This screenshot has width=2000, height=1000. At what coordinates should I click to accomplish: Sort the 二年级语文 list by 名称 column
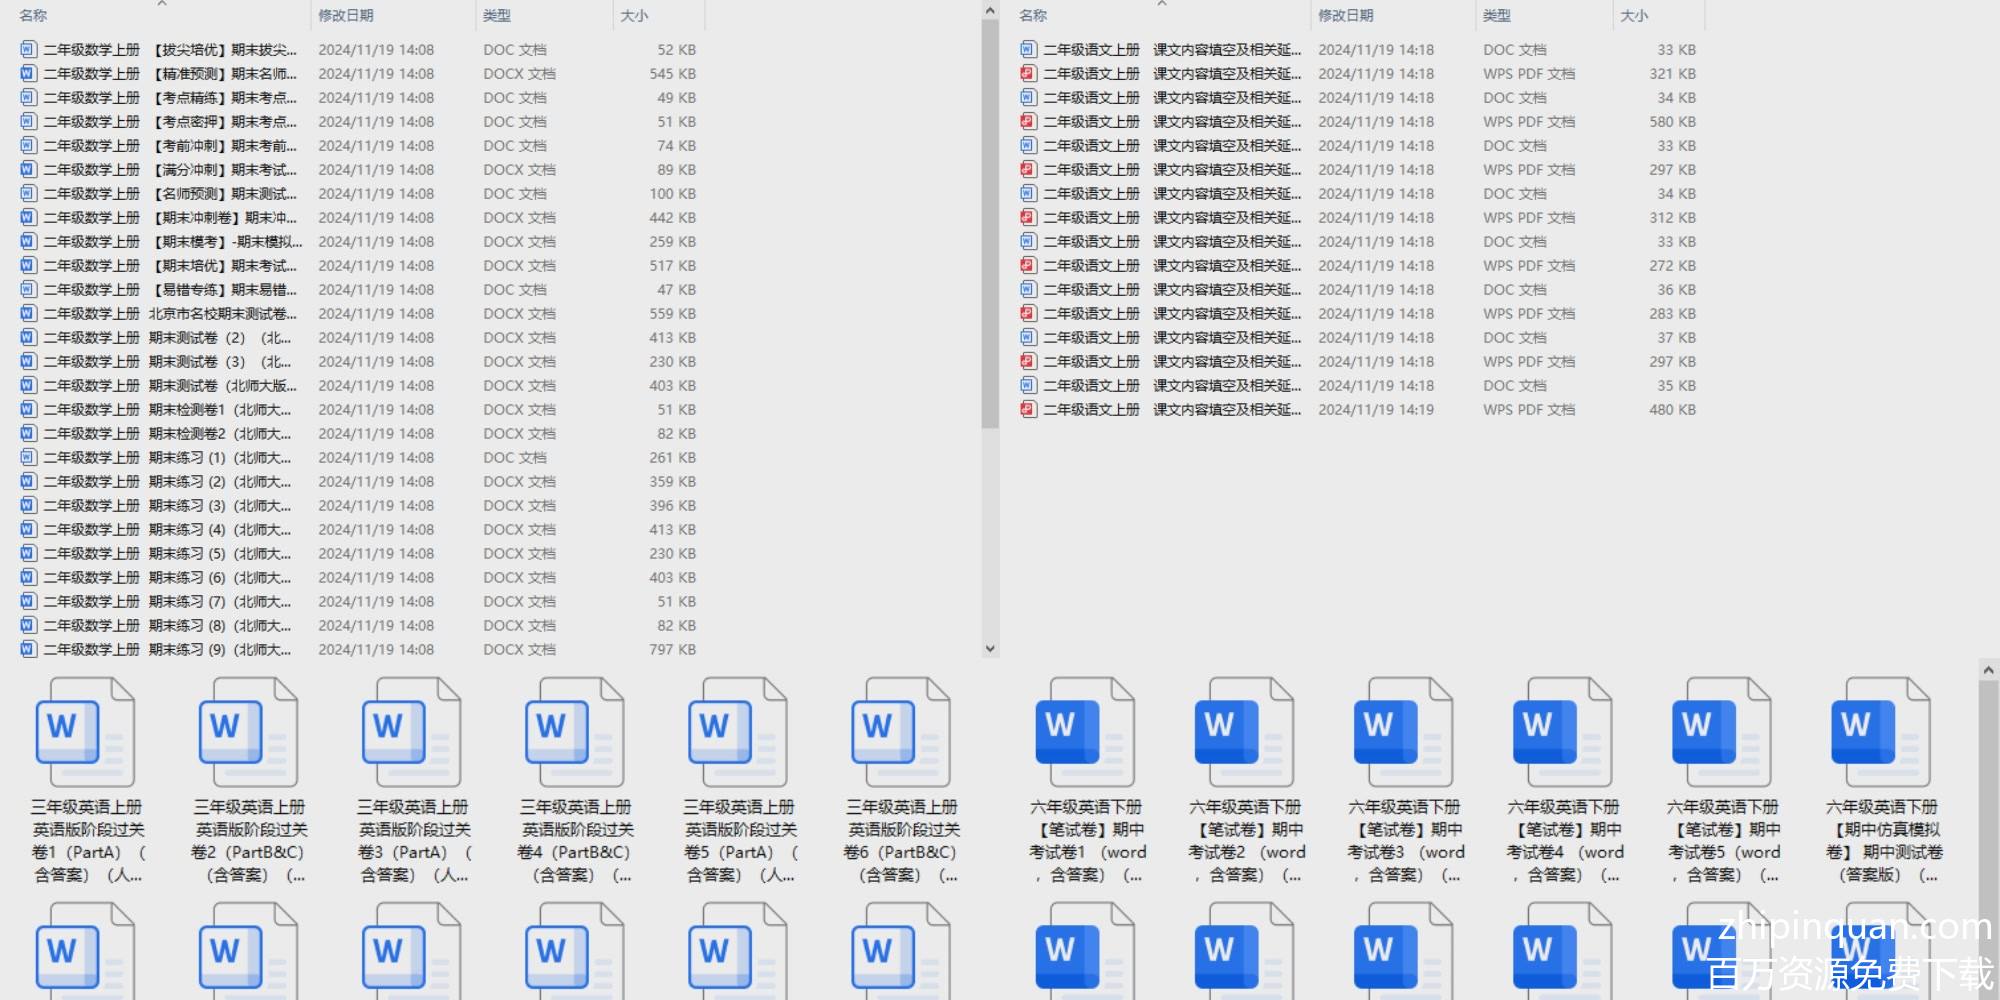(1033, 15)
